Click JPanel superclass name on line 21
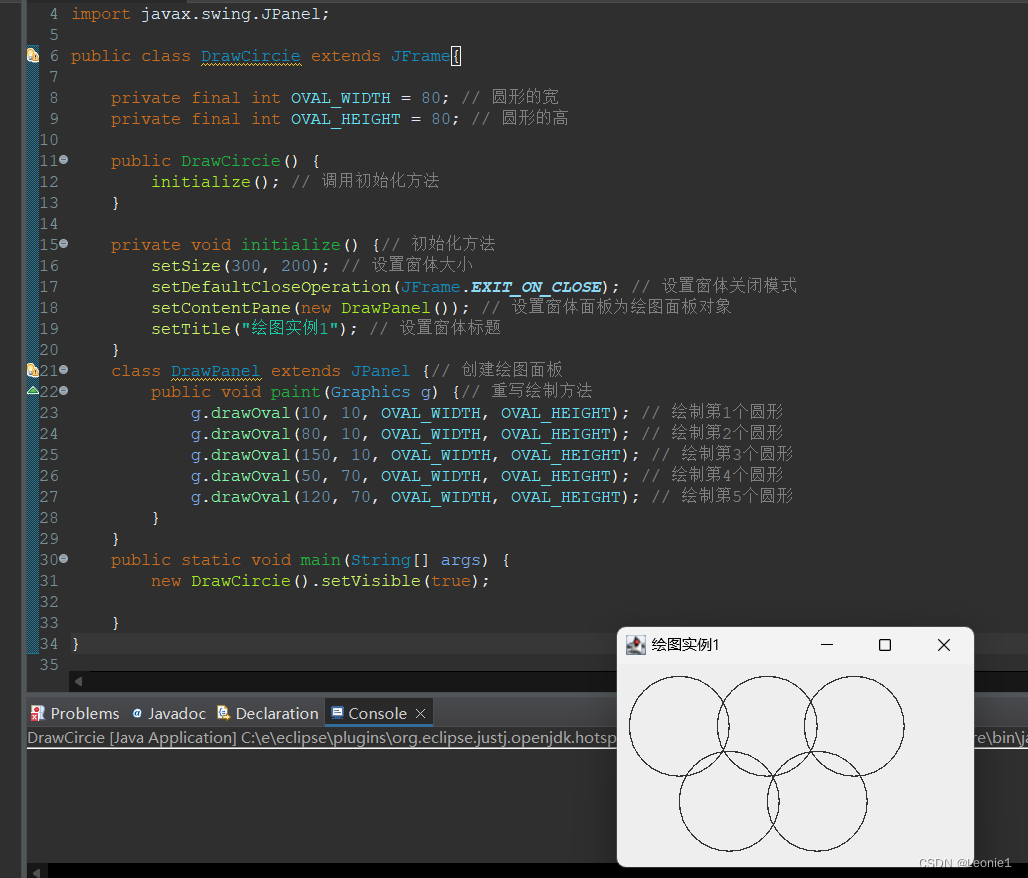This screenshot has width=1028, height=878. pos(380,371)
